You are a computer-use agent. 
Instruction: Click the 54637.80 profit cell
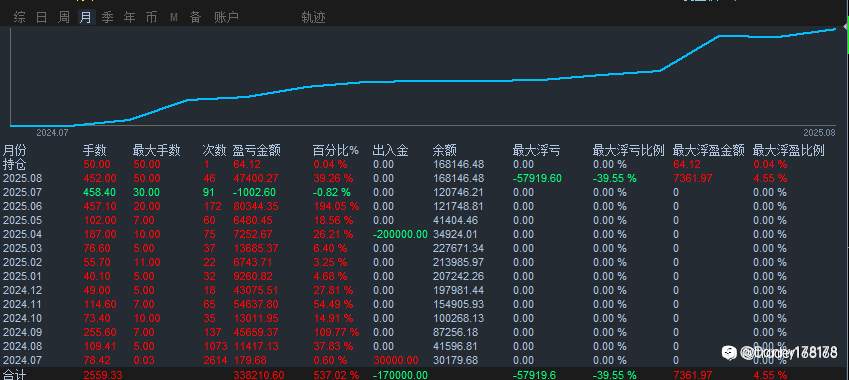point(256,304)
